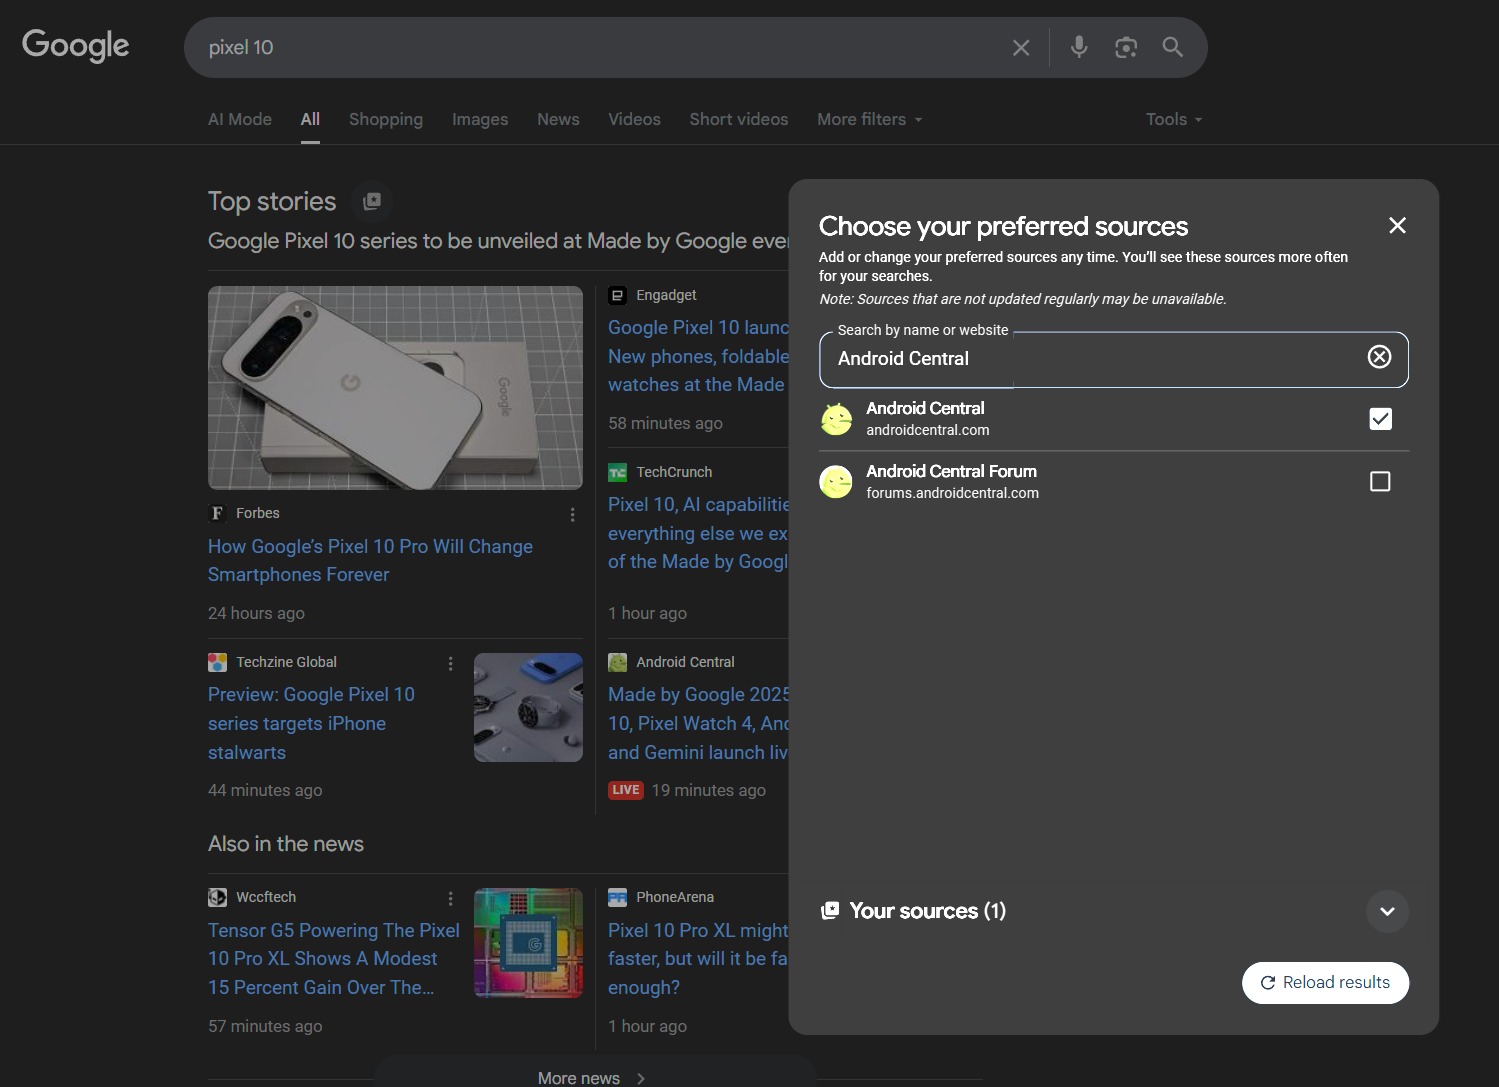Open Engadget Google Pixel 10 launch link
The image size is (1499, 1087).
(698, 356)
